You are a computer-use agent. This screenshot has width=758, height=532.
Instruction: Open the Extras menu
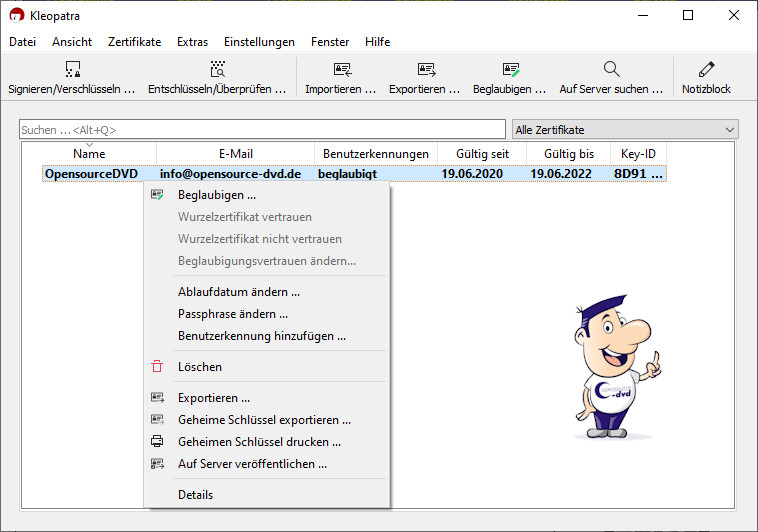192,42
